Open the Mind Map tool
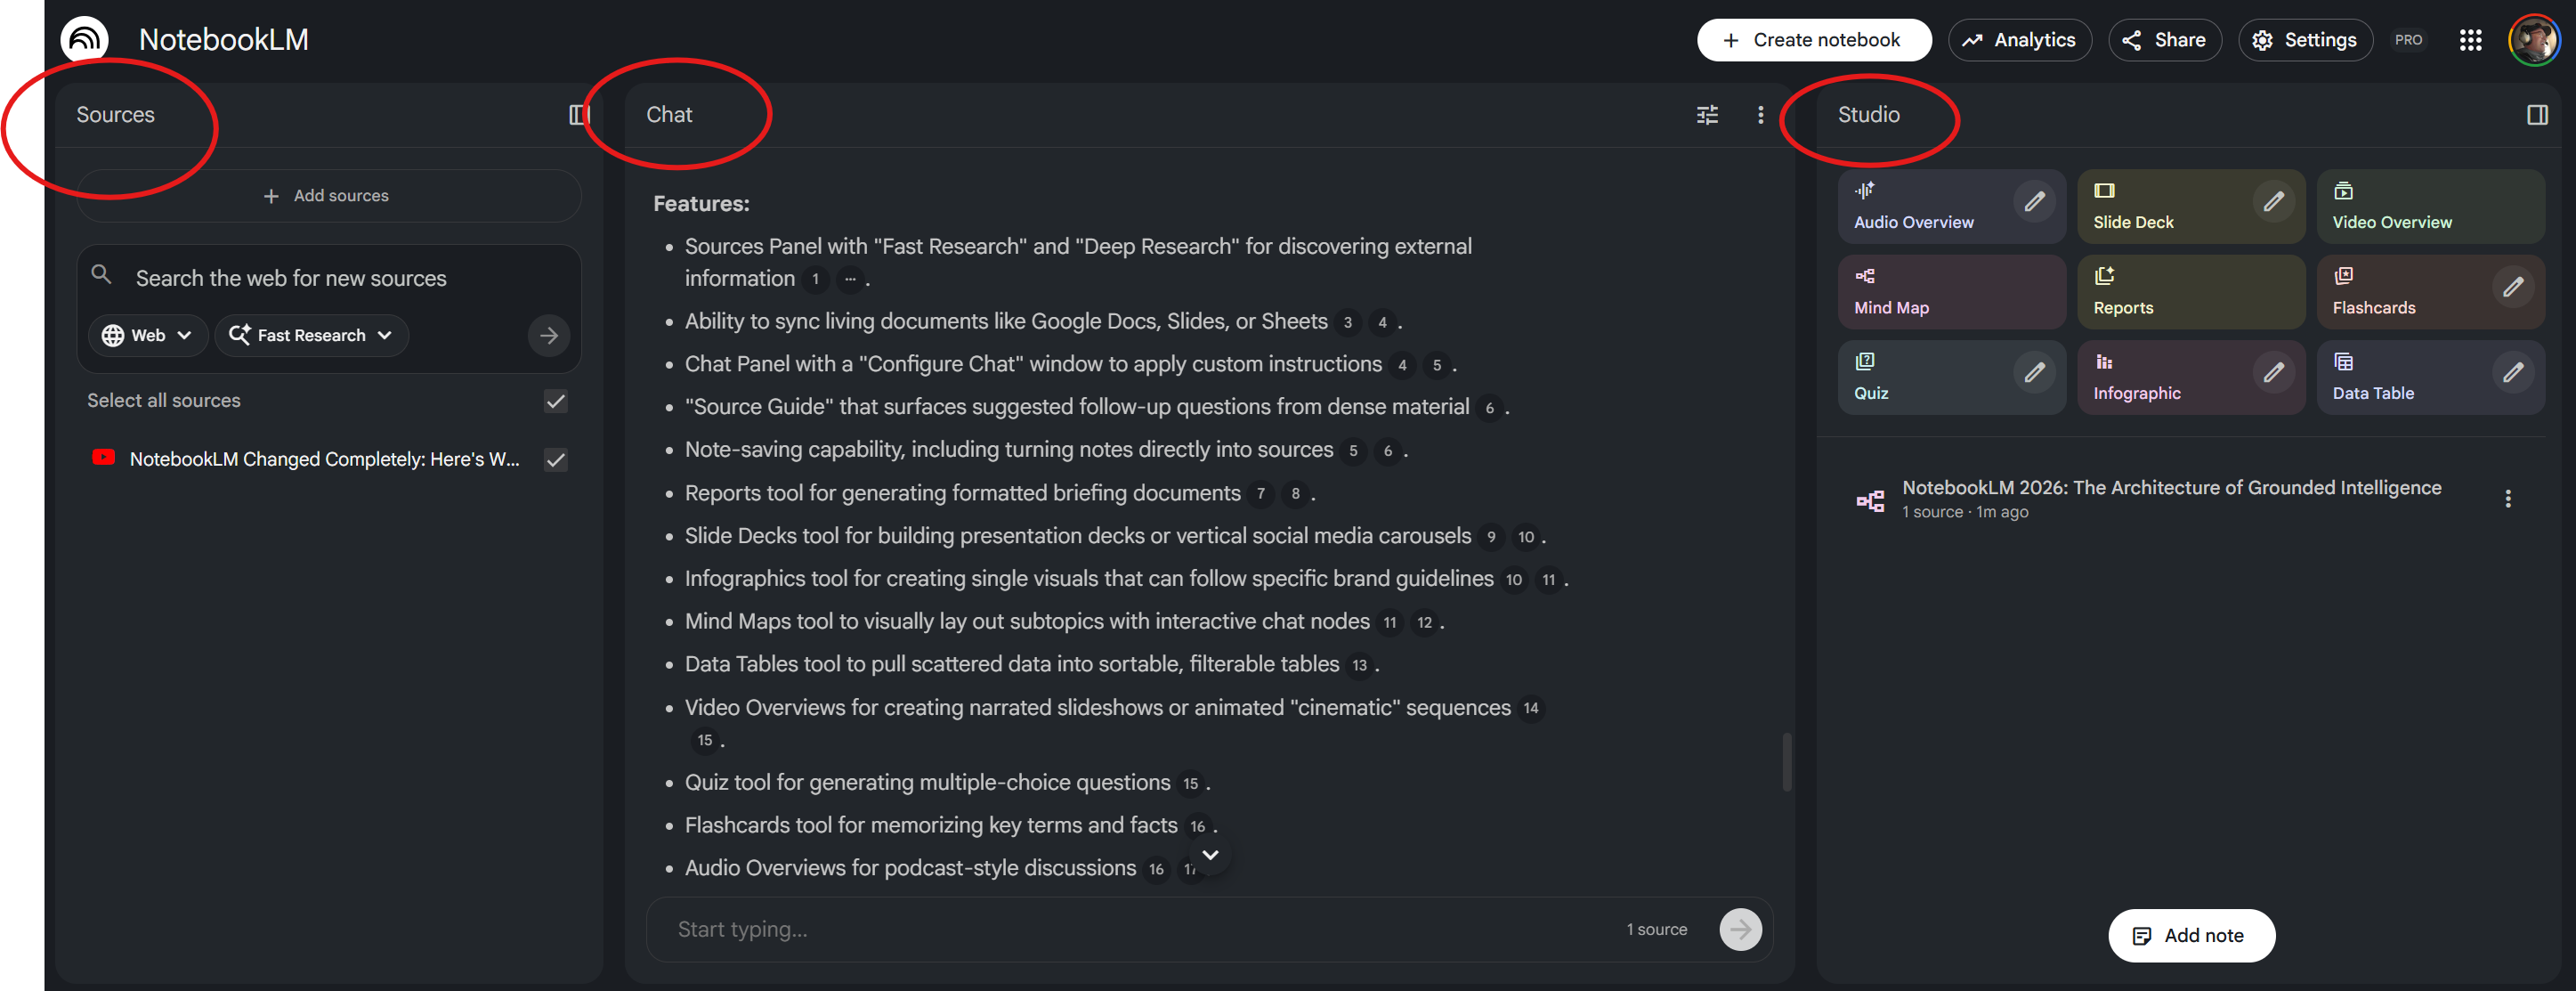The width and height of the screenshot is (2576, 991). point(1890,291)
